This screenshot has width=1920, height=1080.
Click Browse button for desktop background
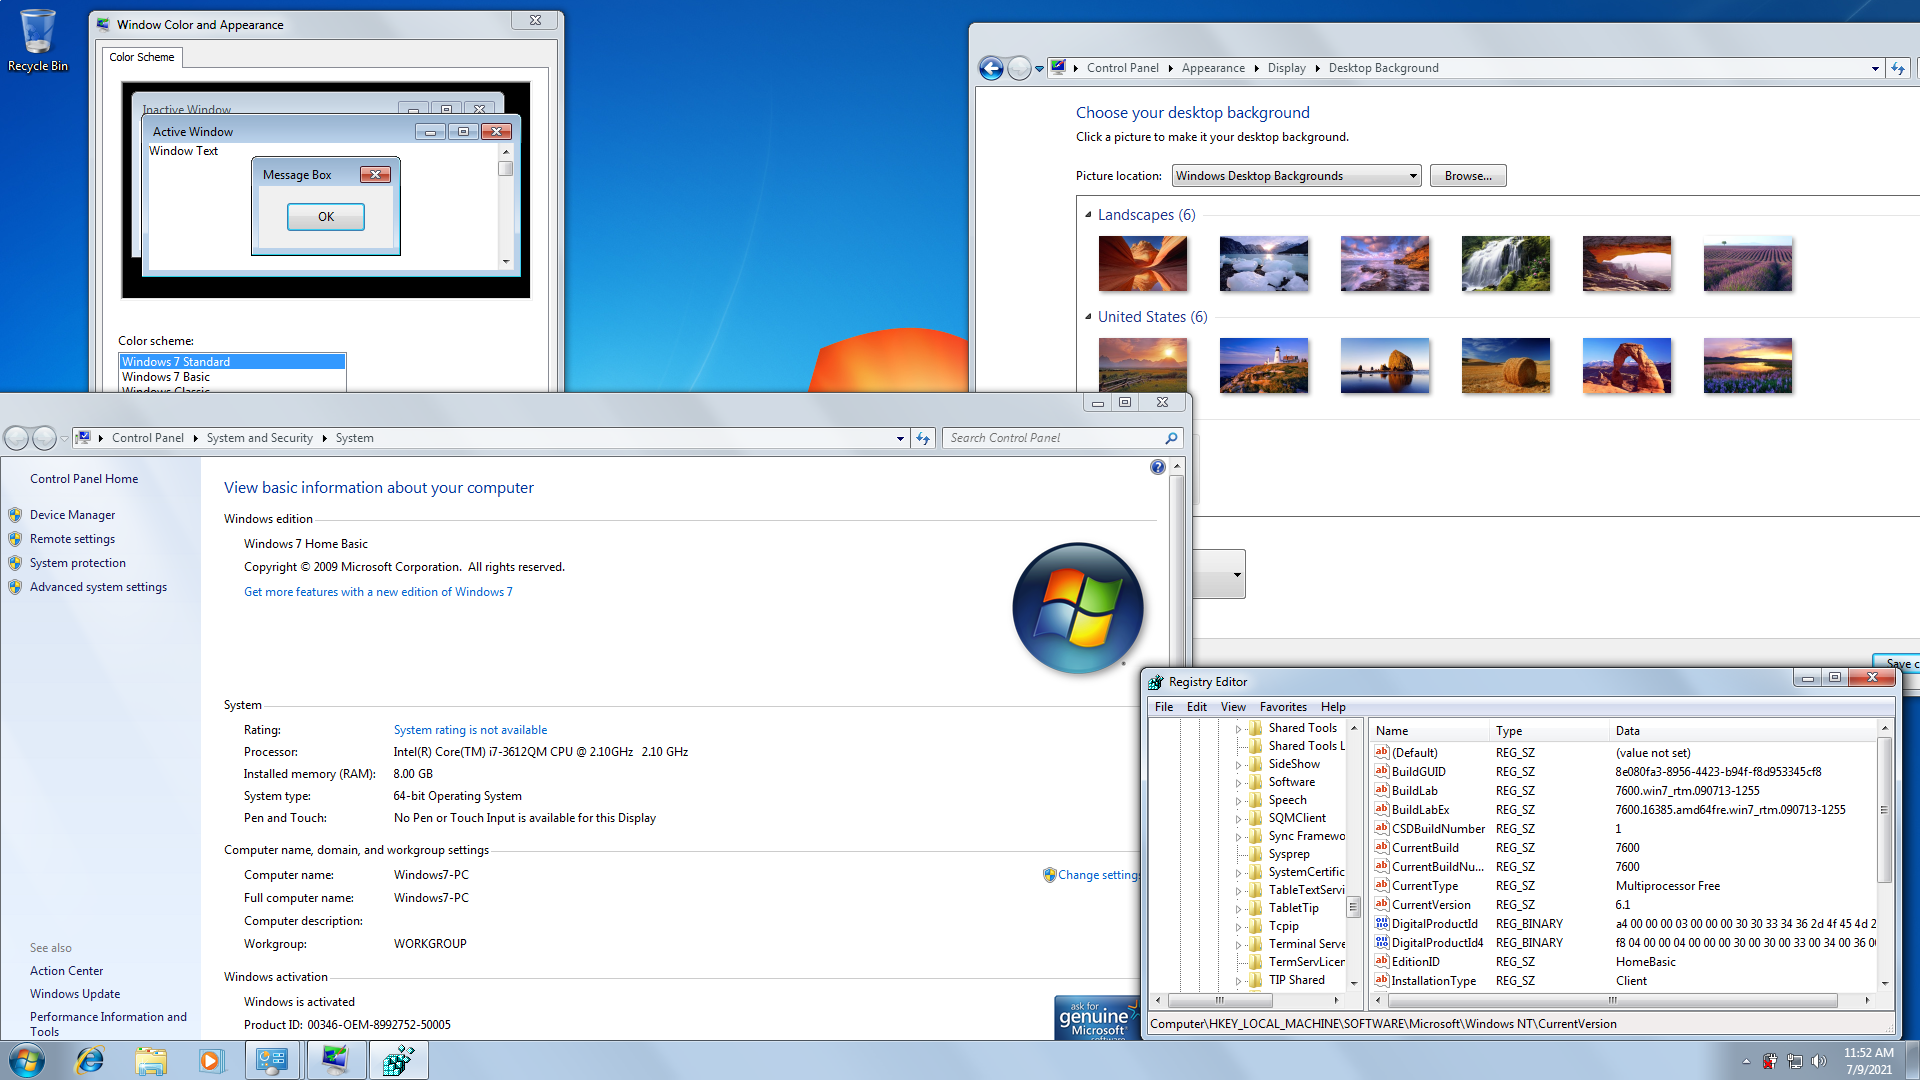(x=1466, y=175)
